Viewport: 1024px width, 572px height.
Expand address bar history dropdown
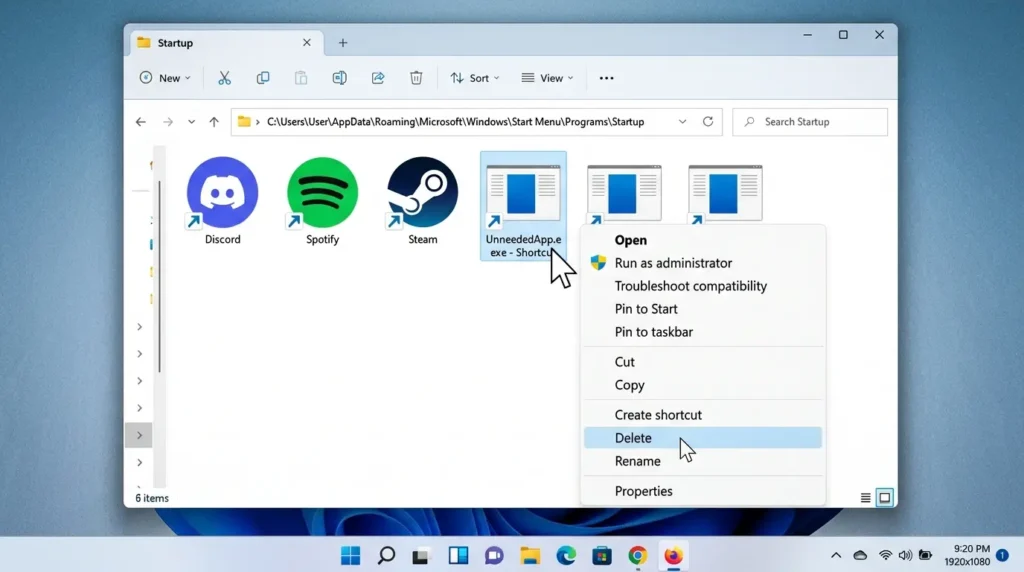pos(682,121)
